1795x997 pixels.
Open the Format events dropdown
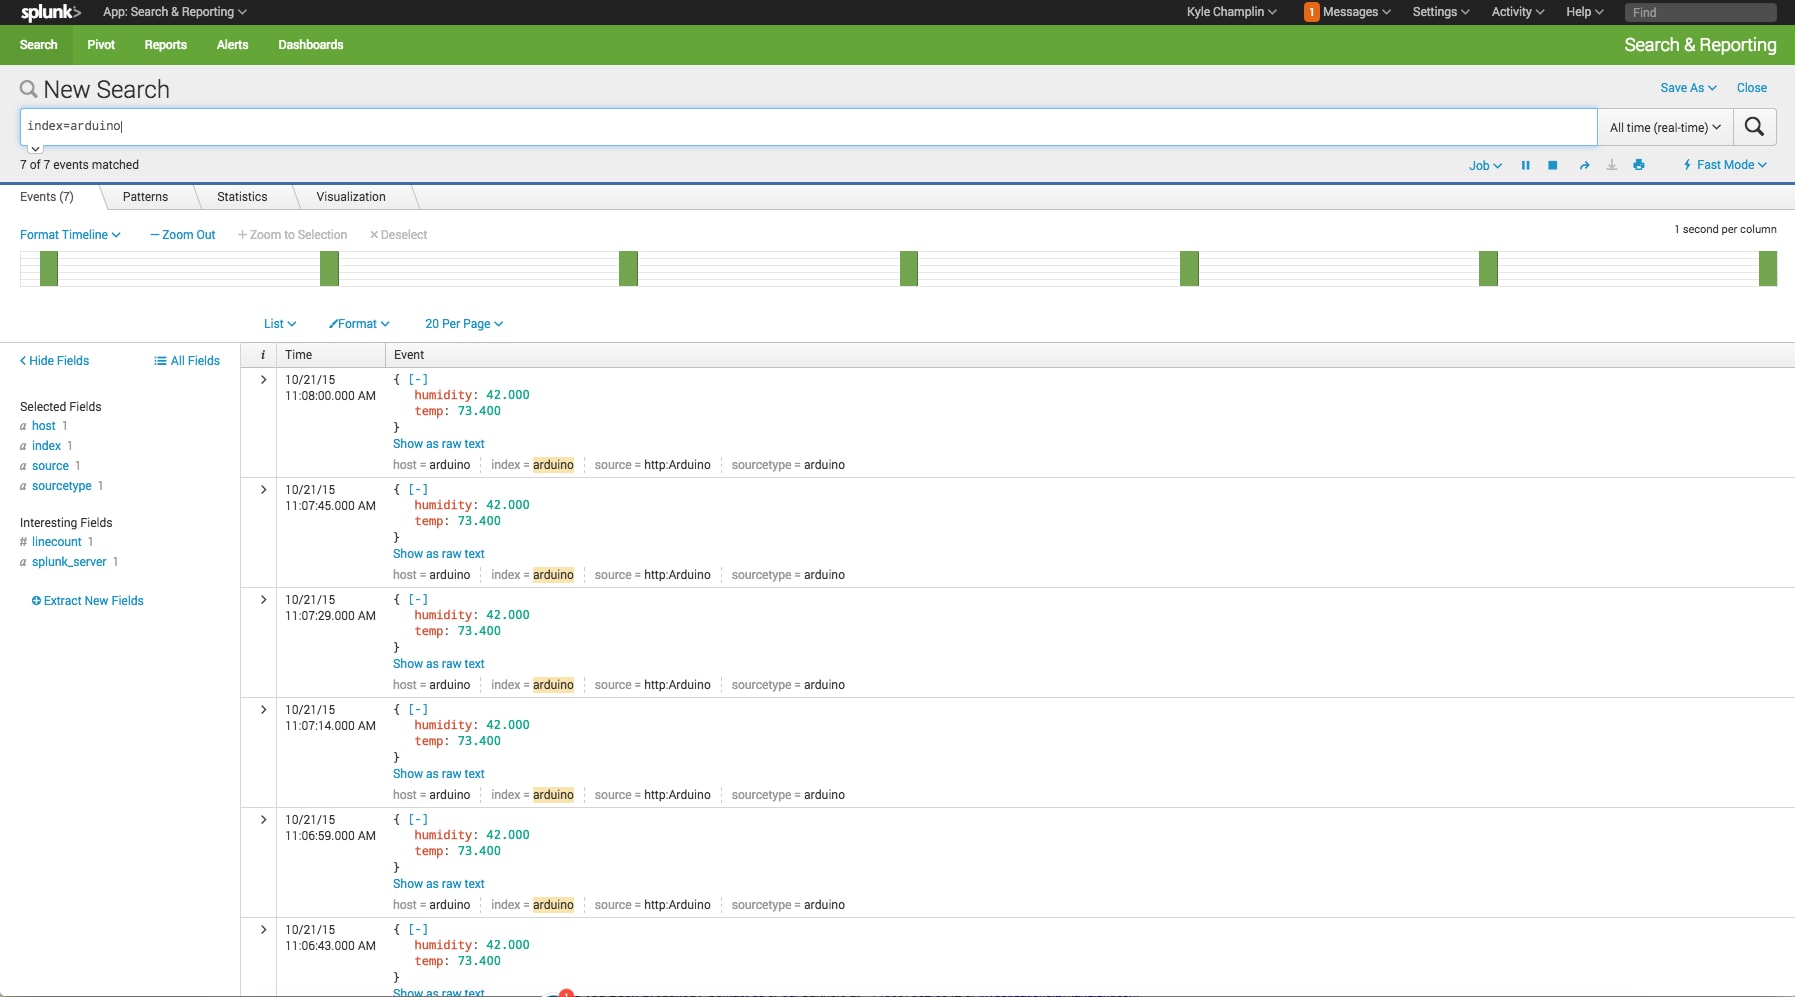[359, 324]
